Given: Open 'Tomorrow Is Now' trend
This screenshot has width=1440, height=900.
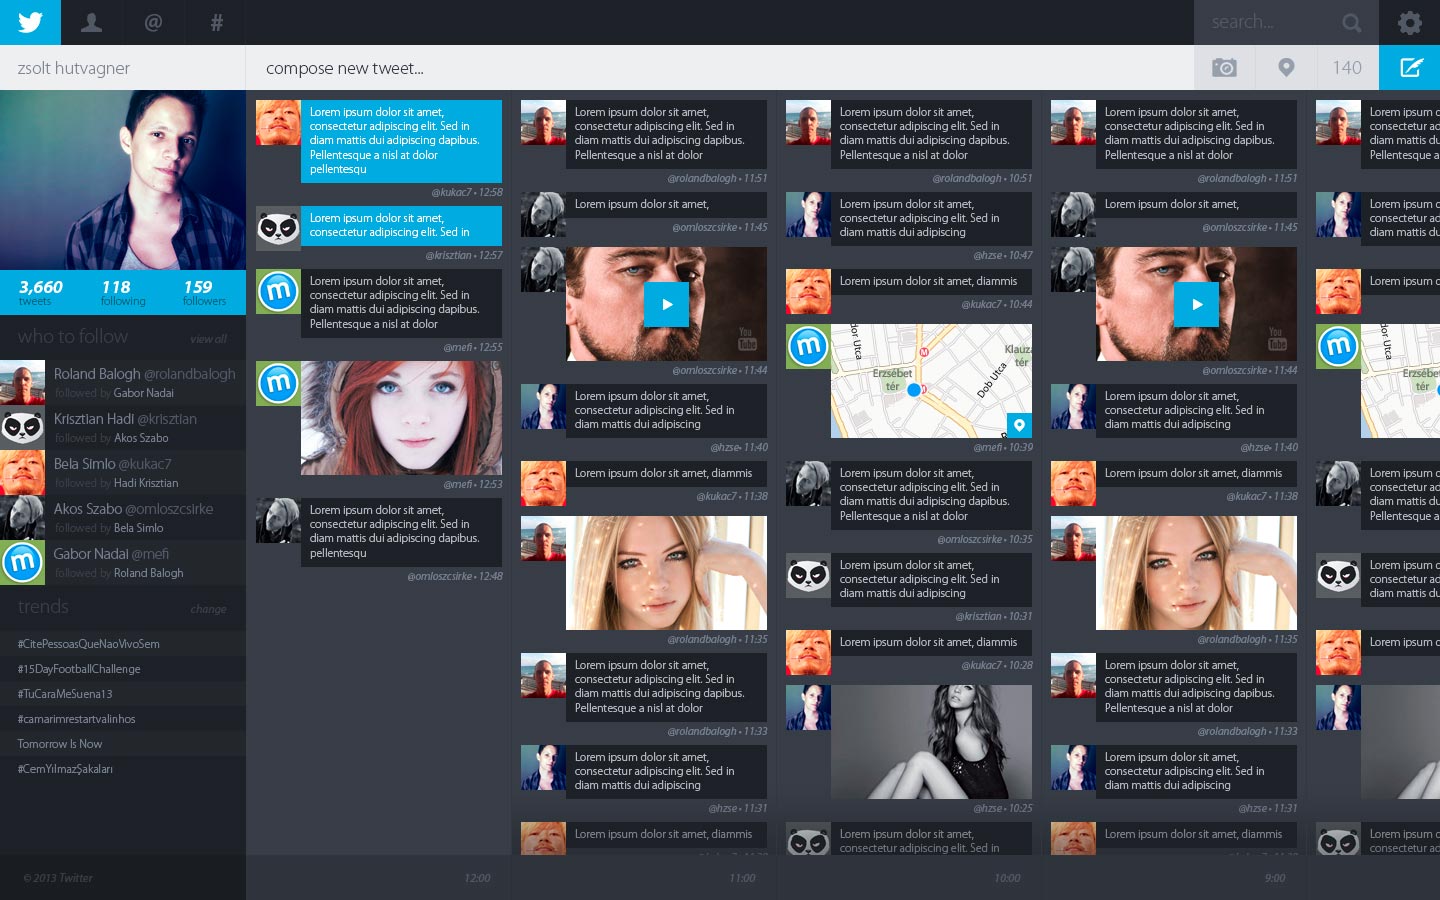Looking at the screenshot, I should point(60,744).
